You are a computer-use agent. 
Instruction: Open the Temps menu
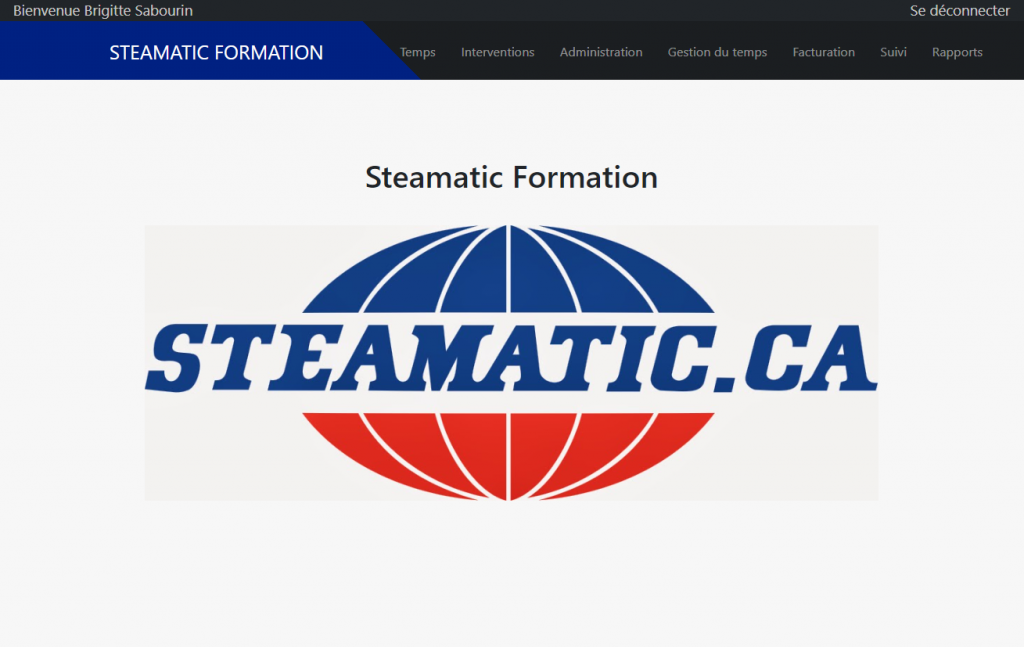pos(417,52)
